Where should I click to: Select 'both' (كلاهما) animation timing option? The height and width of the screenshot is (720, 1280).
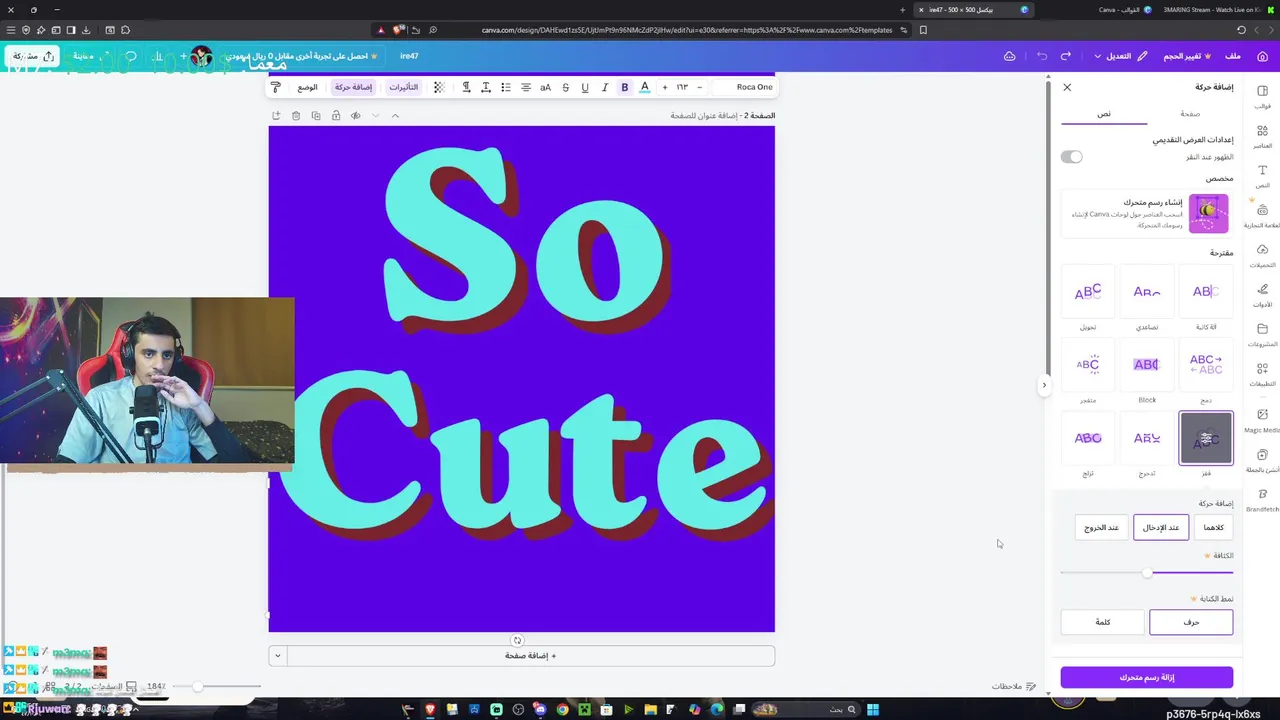[1213, 527]
